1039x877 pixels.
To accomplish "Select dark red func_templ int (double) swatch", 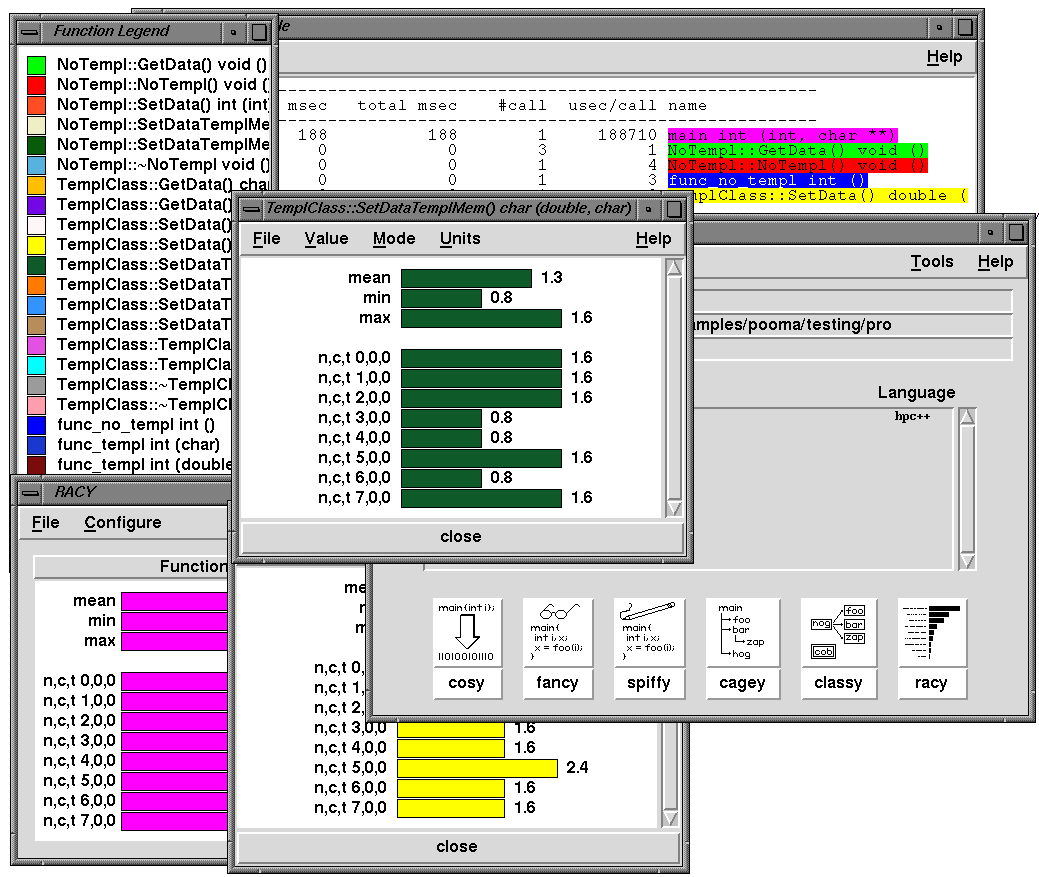I will (x=36, y=464).
